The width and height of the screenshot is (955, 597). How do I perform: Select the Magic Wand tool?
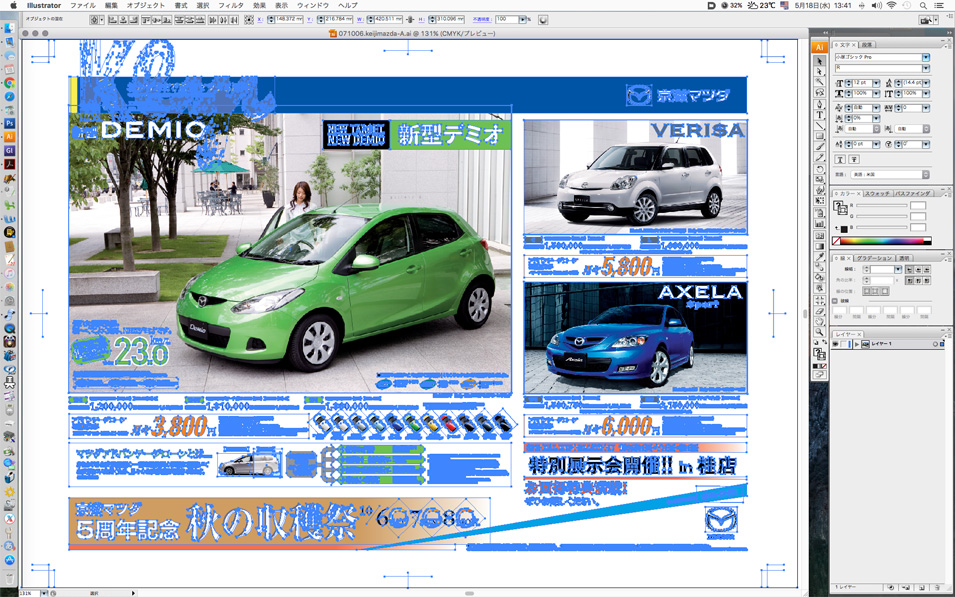[819, 82]
